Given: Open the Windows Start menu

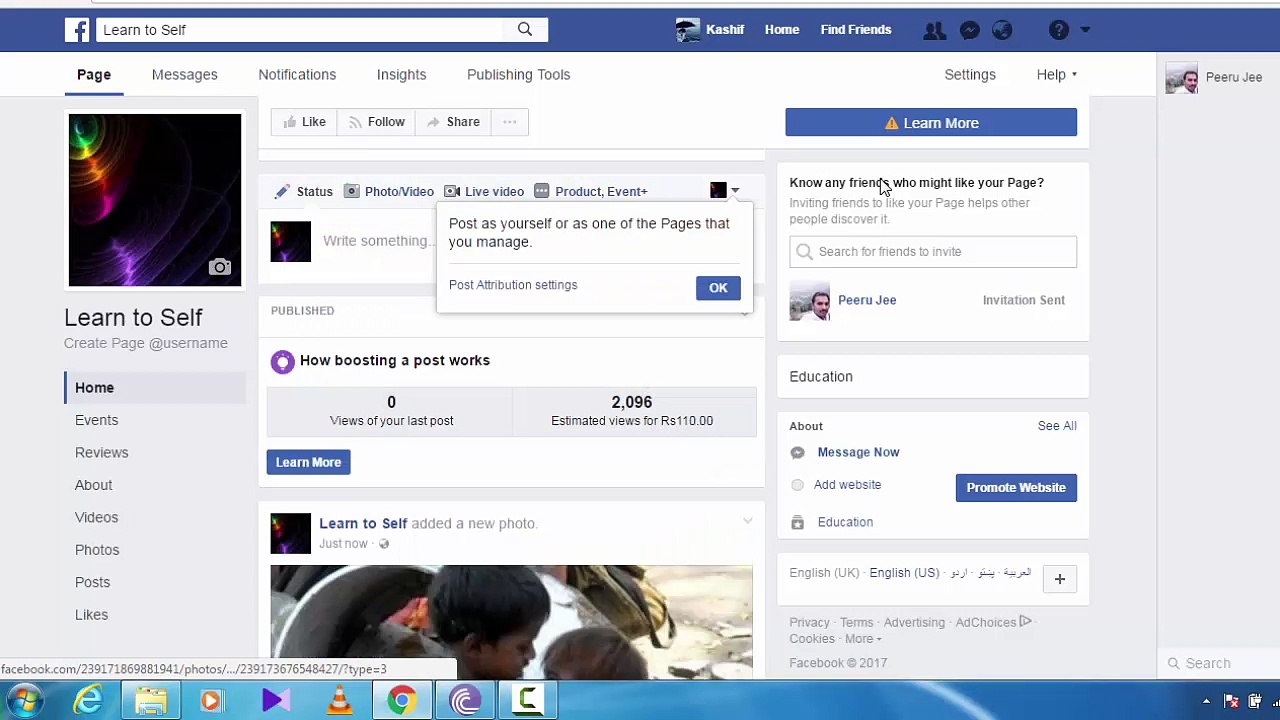Looking at the screenshot, I should coord(26,700).
